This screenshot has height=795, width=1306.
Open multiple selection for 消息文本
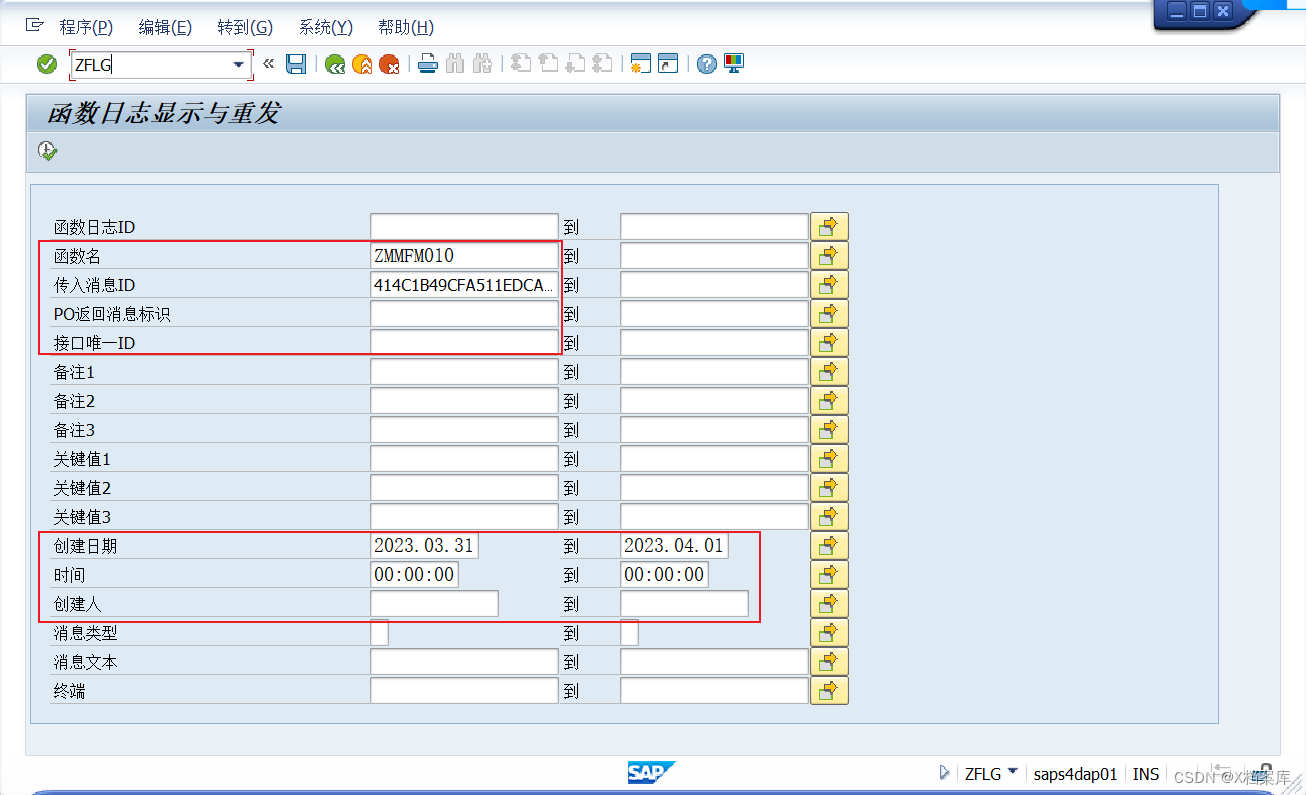(829, 662)
